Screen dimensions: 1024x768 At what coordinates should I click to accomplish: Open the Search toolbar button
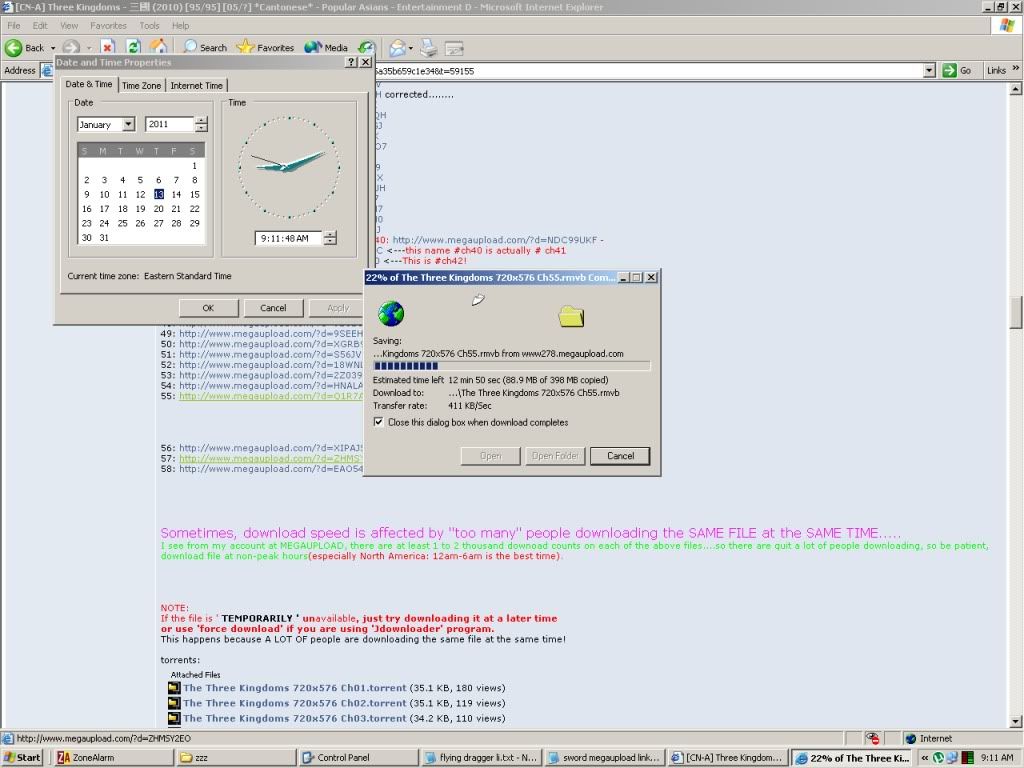[x=205, y=48]
